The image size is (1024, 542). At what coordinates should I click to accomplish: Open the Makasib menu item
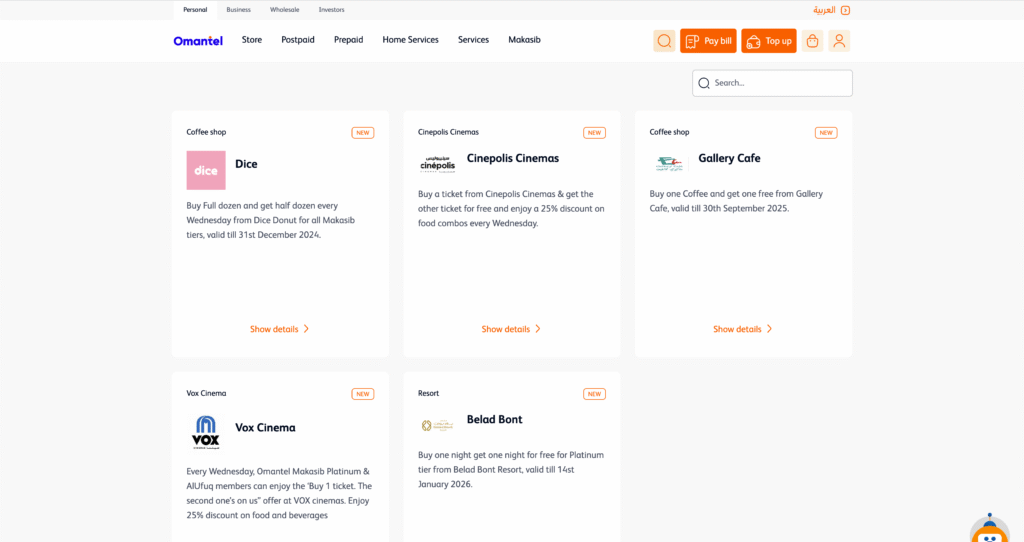pos(524,40)
